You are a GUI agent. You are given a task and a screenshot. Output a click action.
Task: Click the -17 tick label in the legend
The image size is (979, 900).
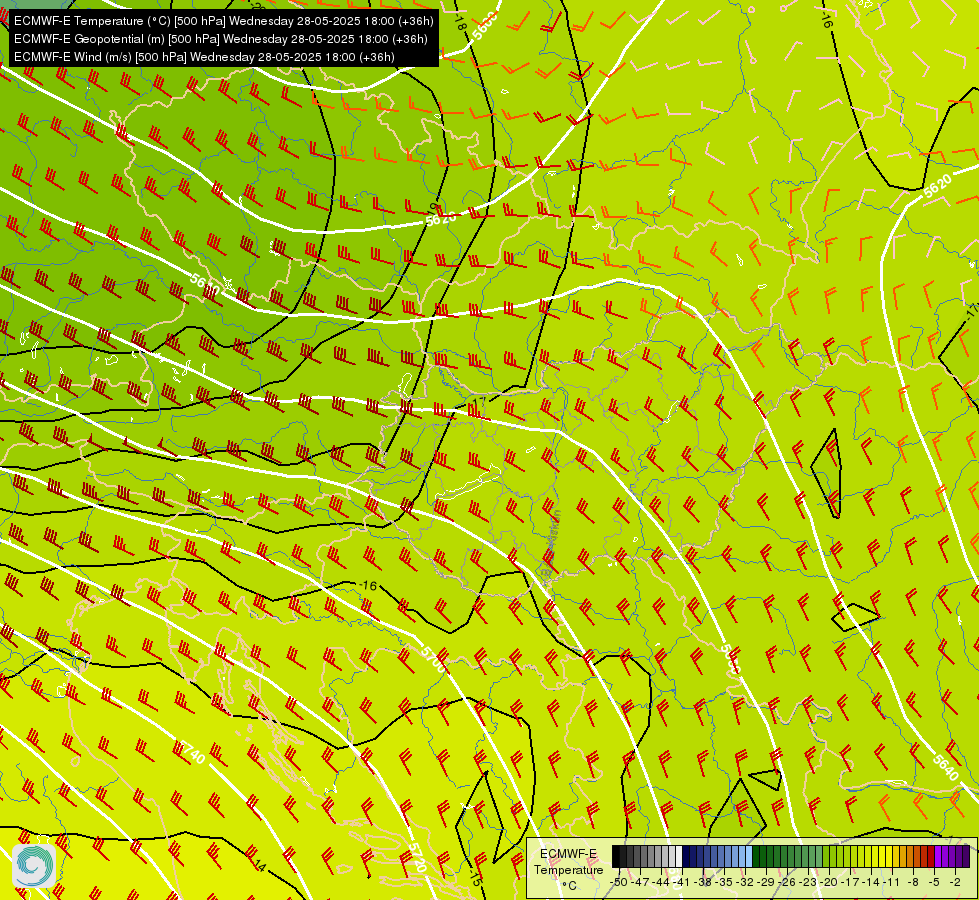coord(851,882)
